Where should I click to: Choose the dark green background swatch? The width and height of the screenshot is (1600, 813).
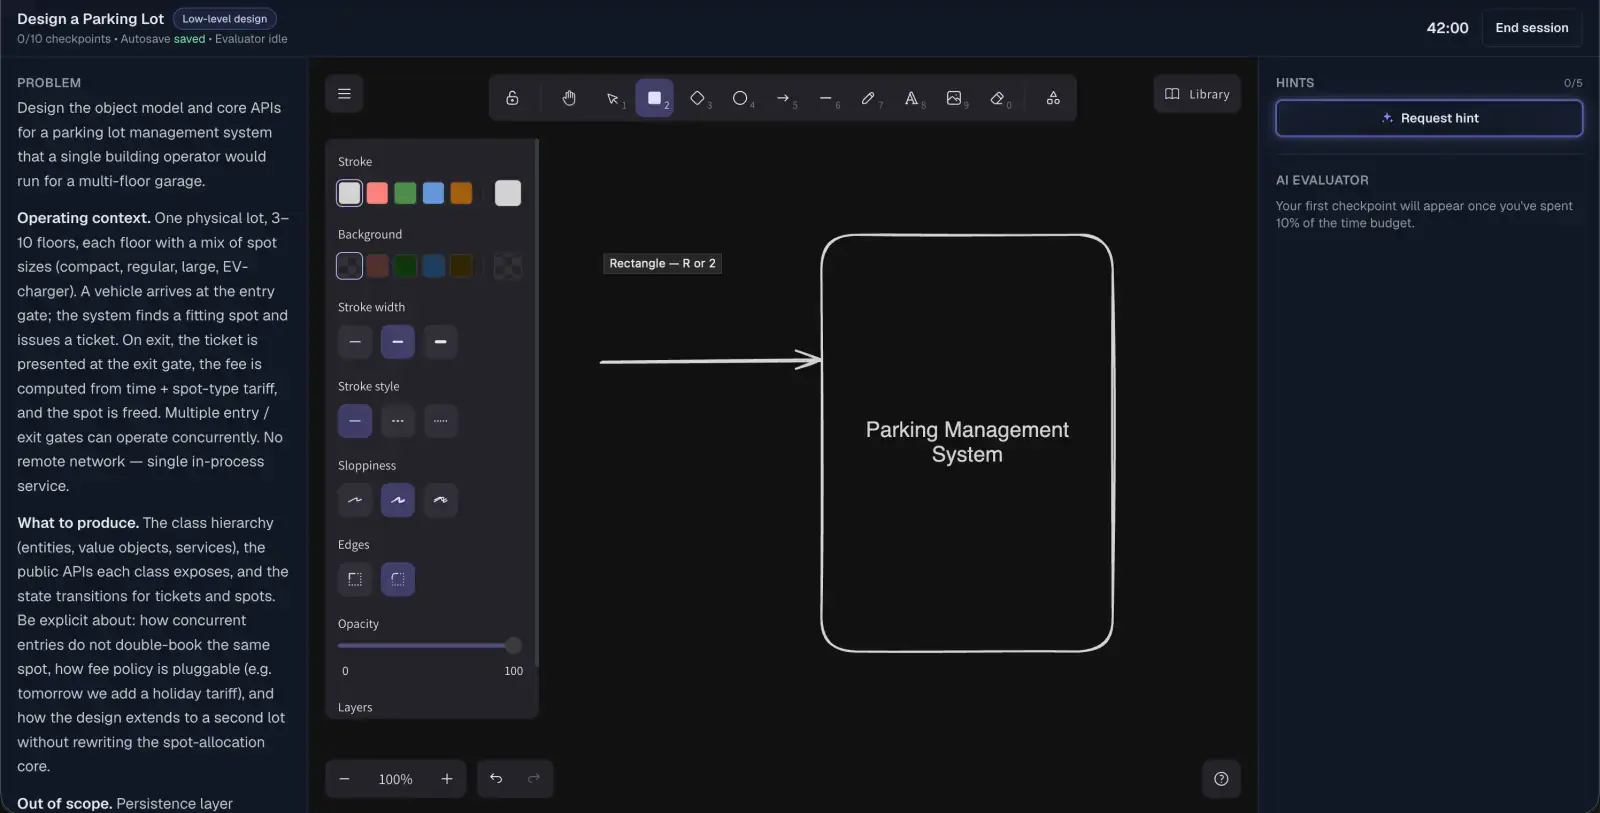[405, 266]
